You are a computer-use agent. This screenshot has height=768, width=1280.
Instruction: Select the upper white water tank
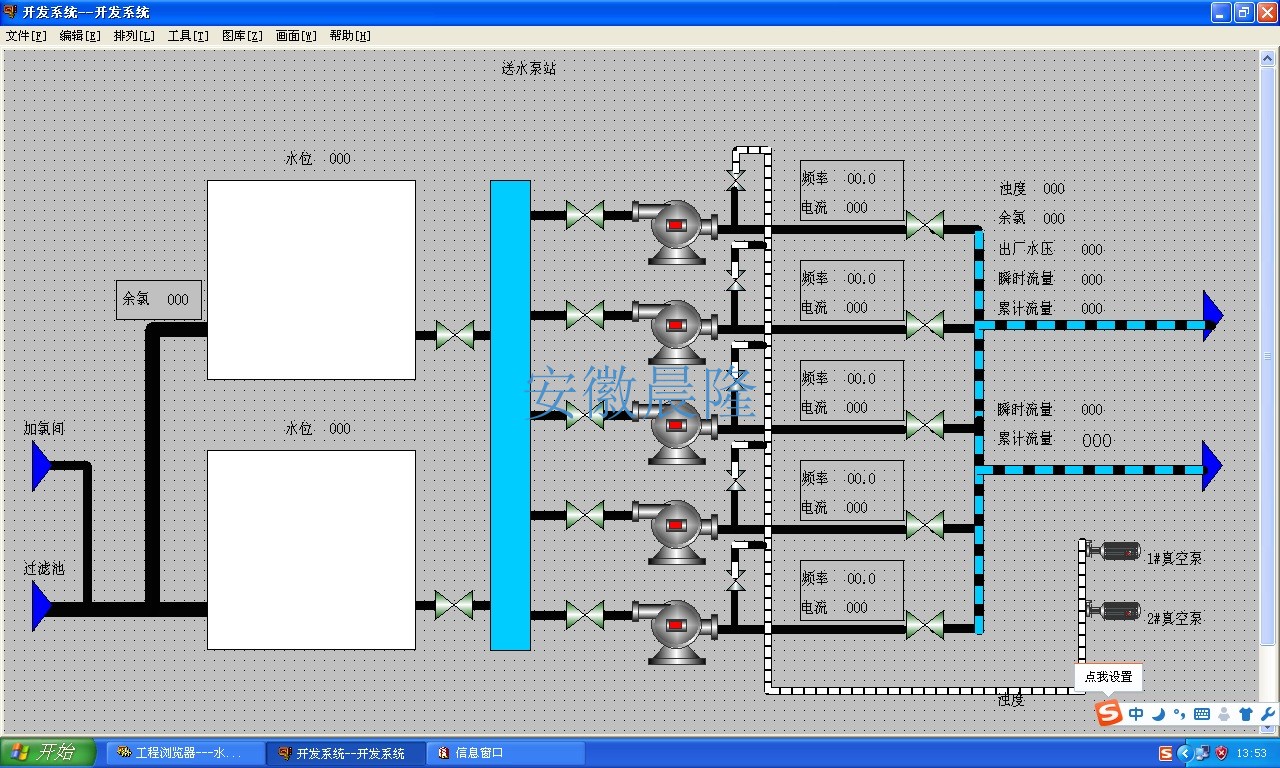[311, 280]
